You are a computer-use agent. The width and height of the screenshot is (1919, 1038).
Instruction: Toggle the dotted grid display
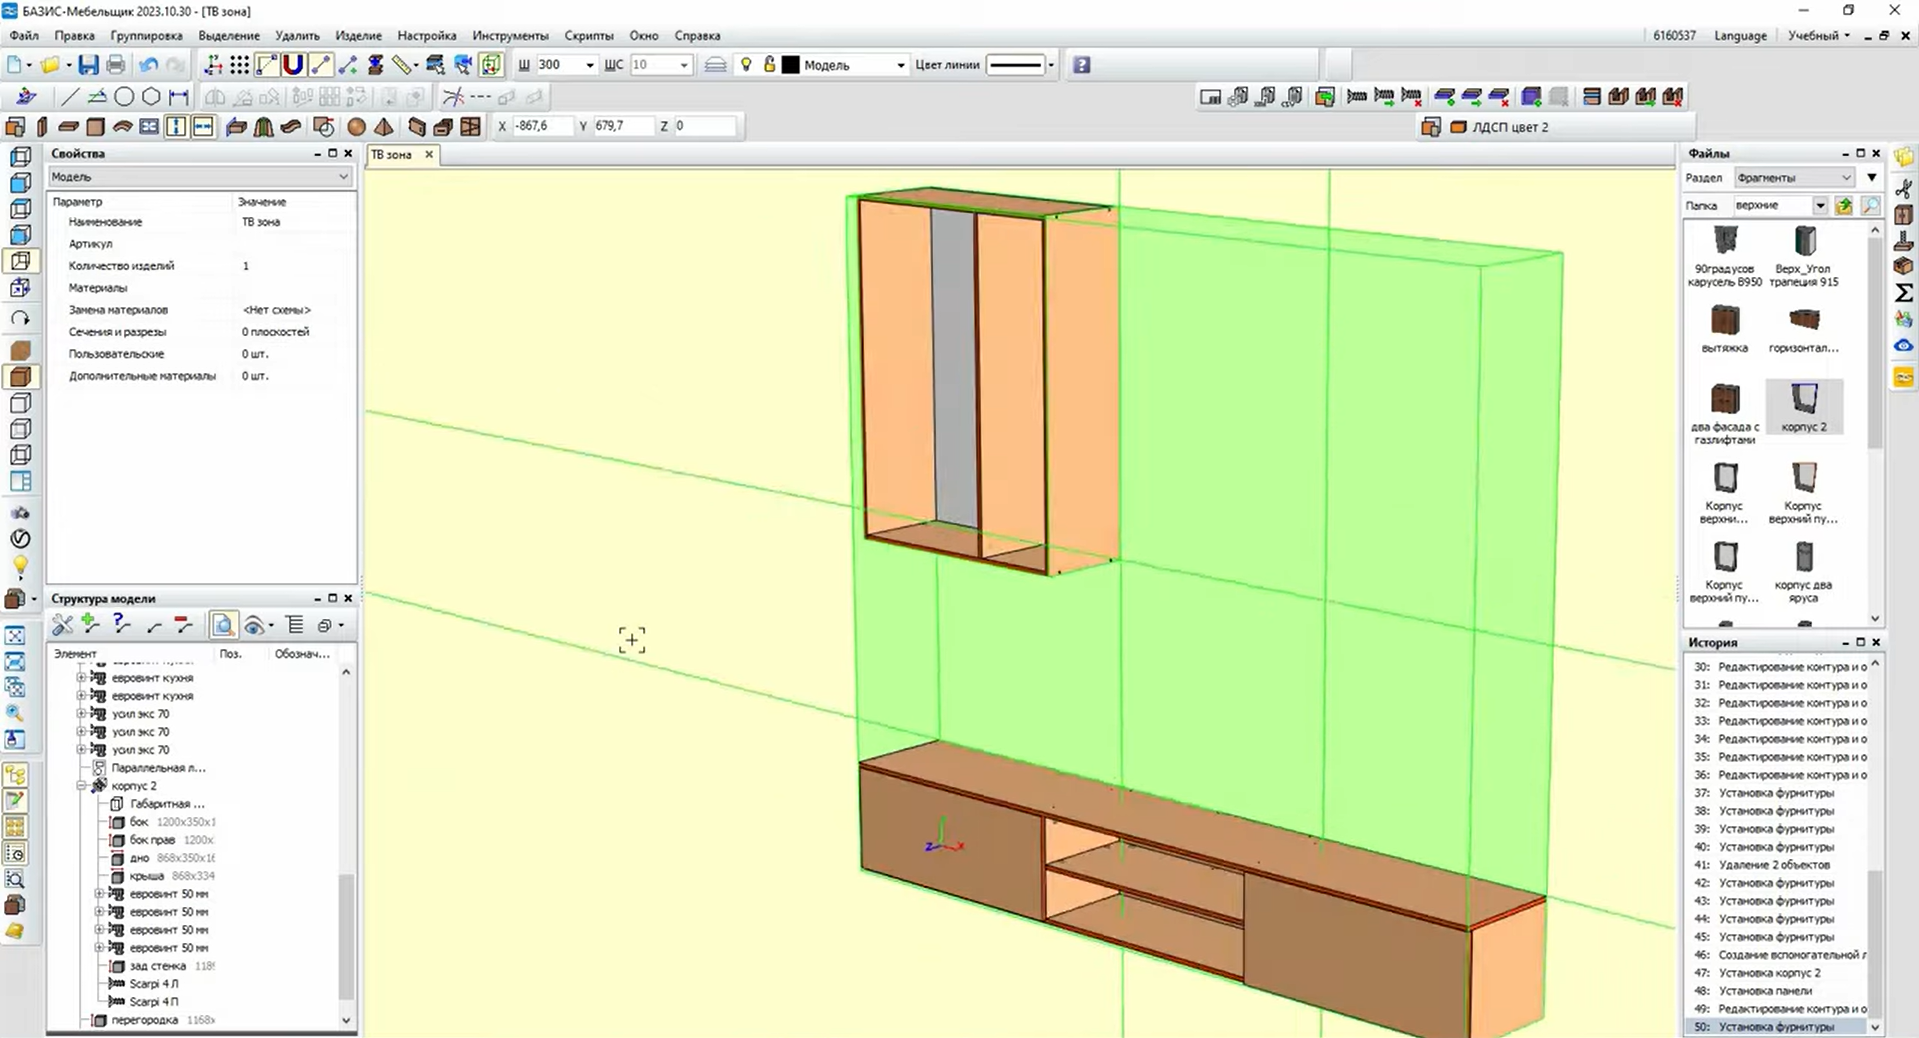pos(239,65)
